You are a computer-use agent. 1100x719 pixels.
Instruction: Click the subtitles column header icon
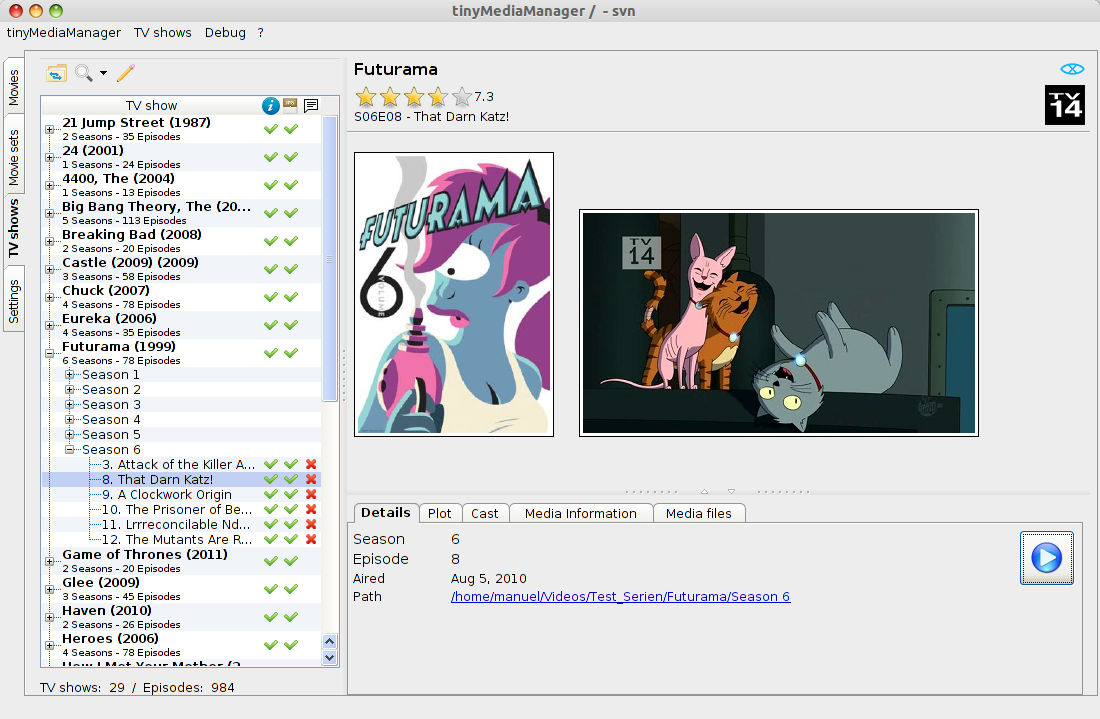coord(311,105)
